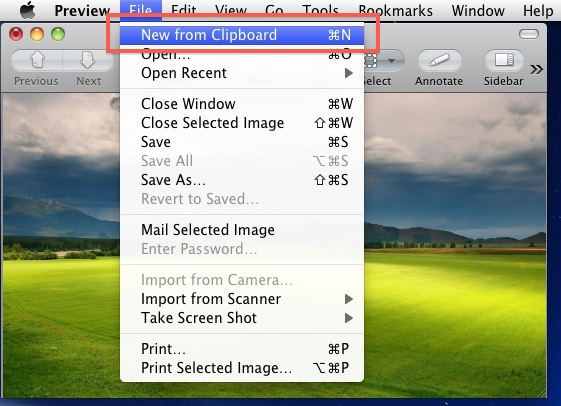561x406 pixels.
Task: Click the toolbar pill button in title bar
Action: point(529,34)
